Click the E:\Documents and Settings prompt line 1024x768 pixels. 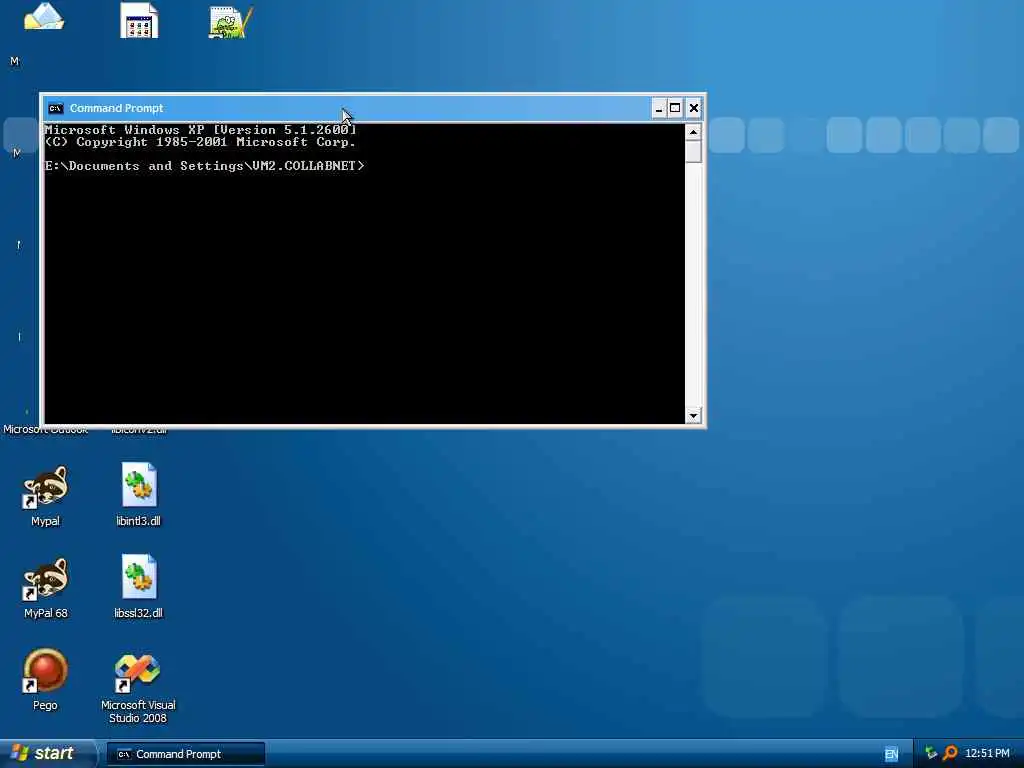pyautogui.click(x=204, y=166)
